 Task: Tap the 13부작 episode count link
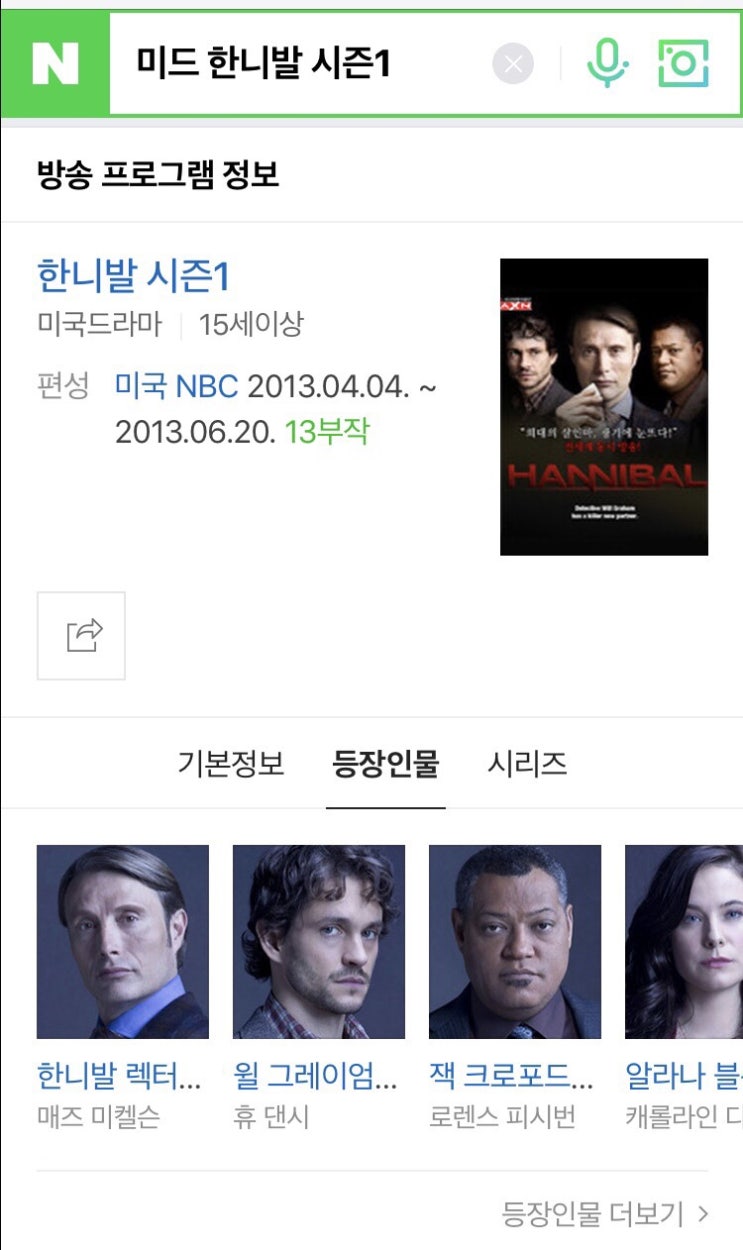click(327, 432)
